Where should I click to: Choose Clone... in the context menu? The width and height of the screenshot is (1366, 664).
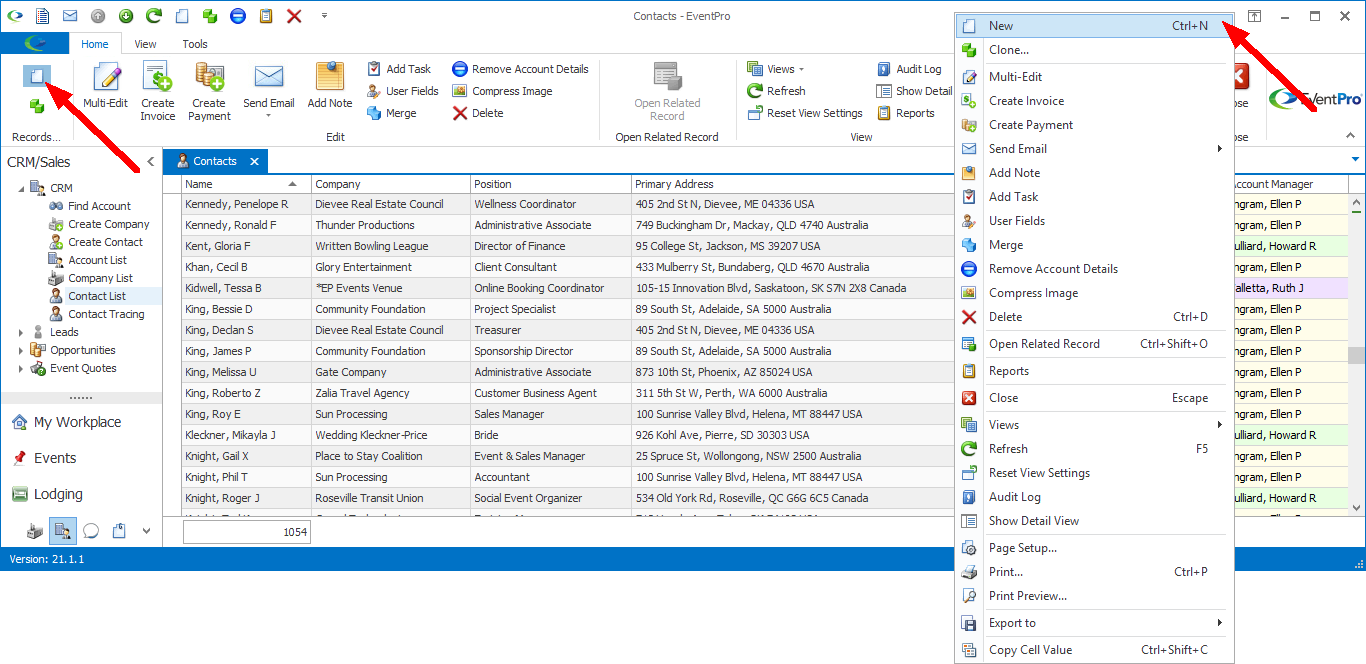(x=1094, y=50)
